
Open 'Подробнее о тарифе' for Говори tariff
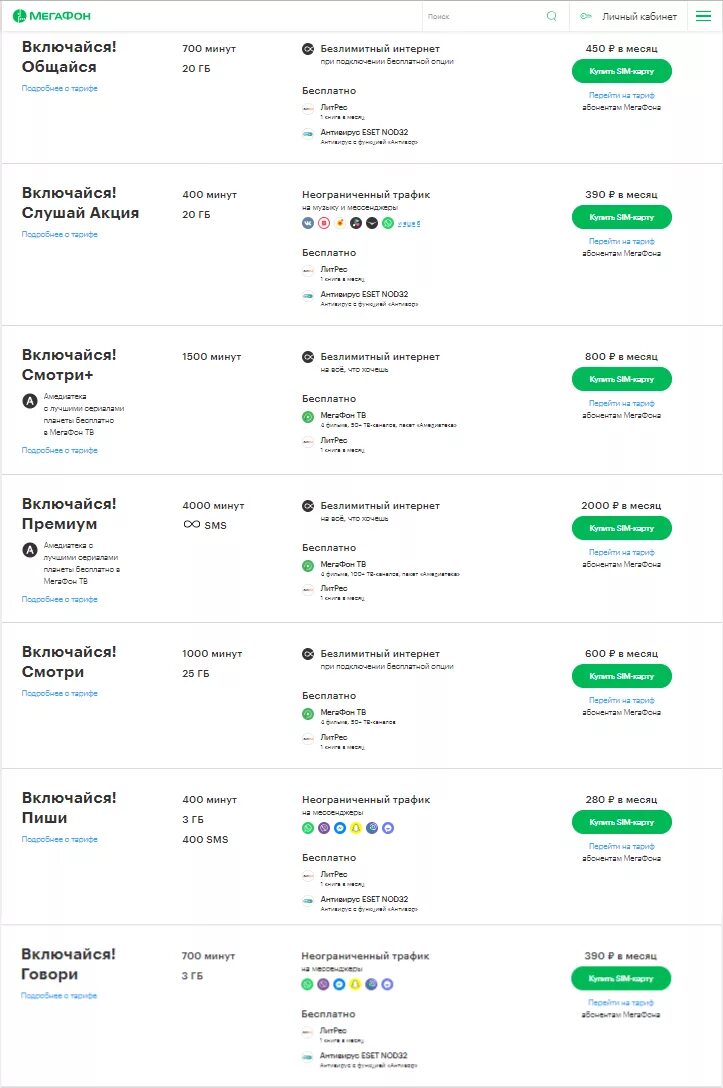pos(60,996)
